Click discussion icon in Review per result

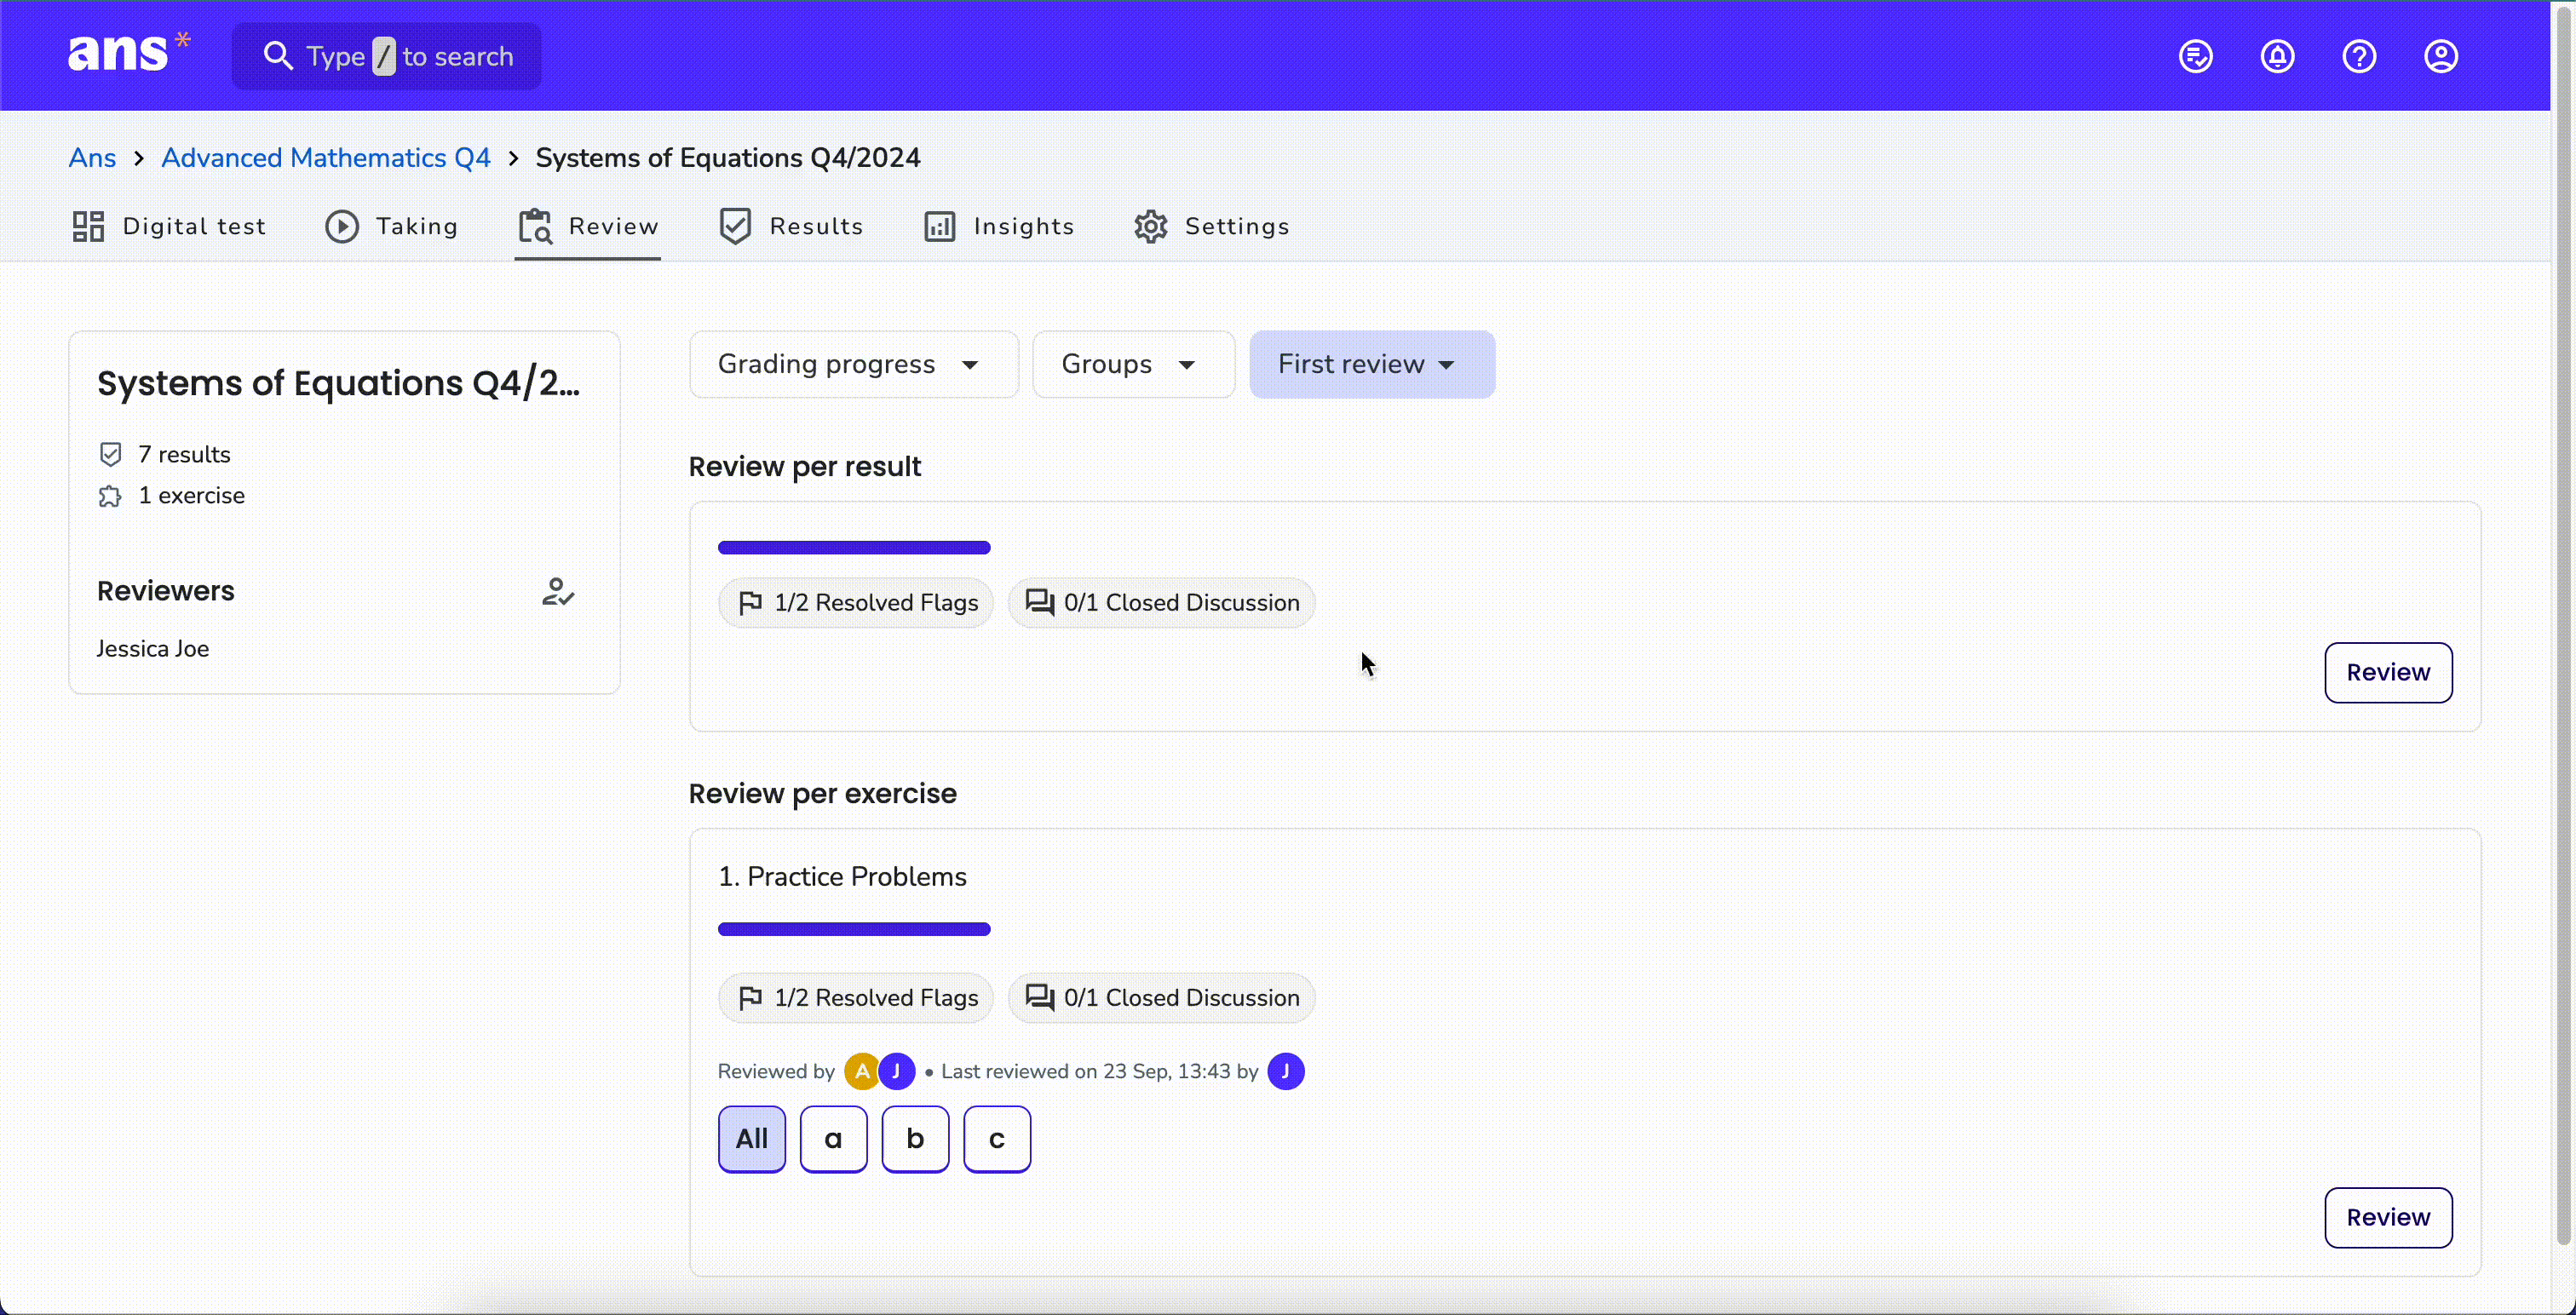click(x=1040, y=603)
